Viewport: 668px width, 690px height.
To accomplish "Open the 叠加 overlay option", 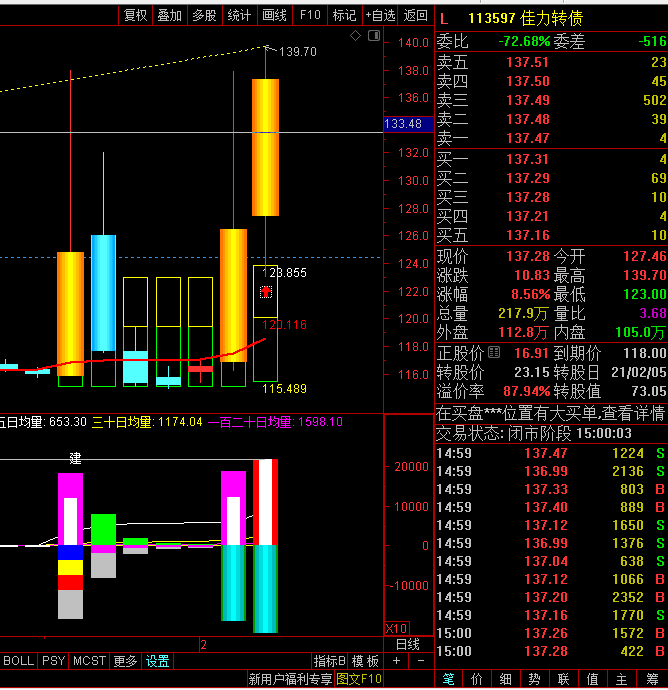I will (x=170, y=15).
